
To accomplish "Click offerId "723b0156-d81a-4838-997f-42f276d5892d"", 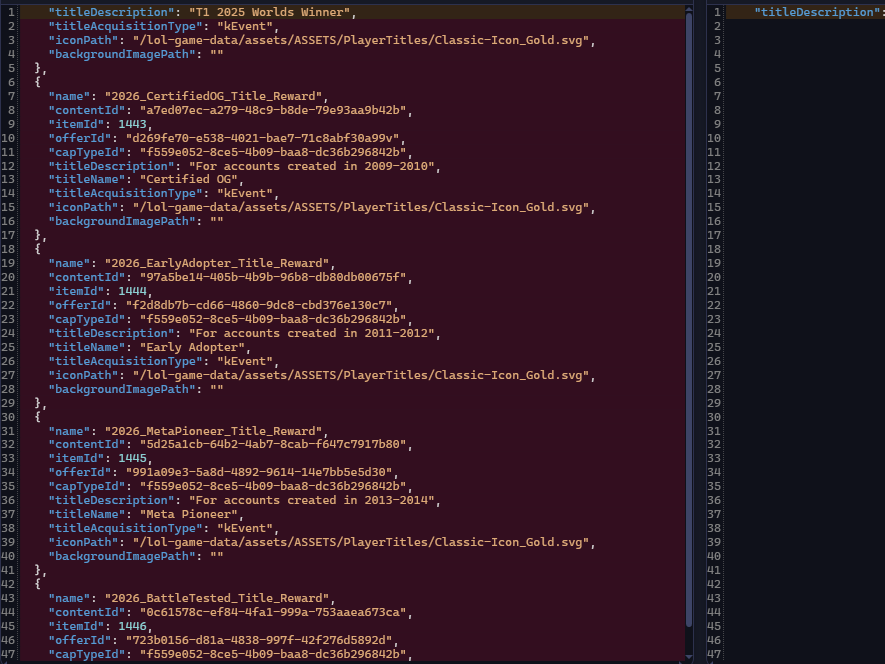I will pos(259,640).
